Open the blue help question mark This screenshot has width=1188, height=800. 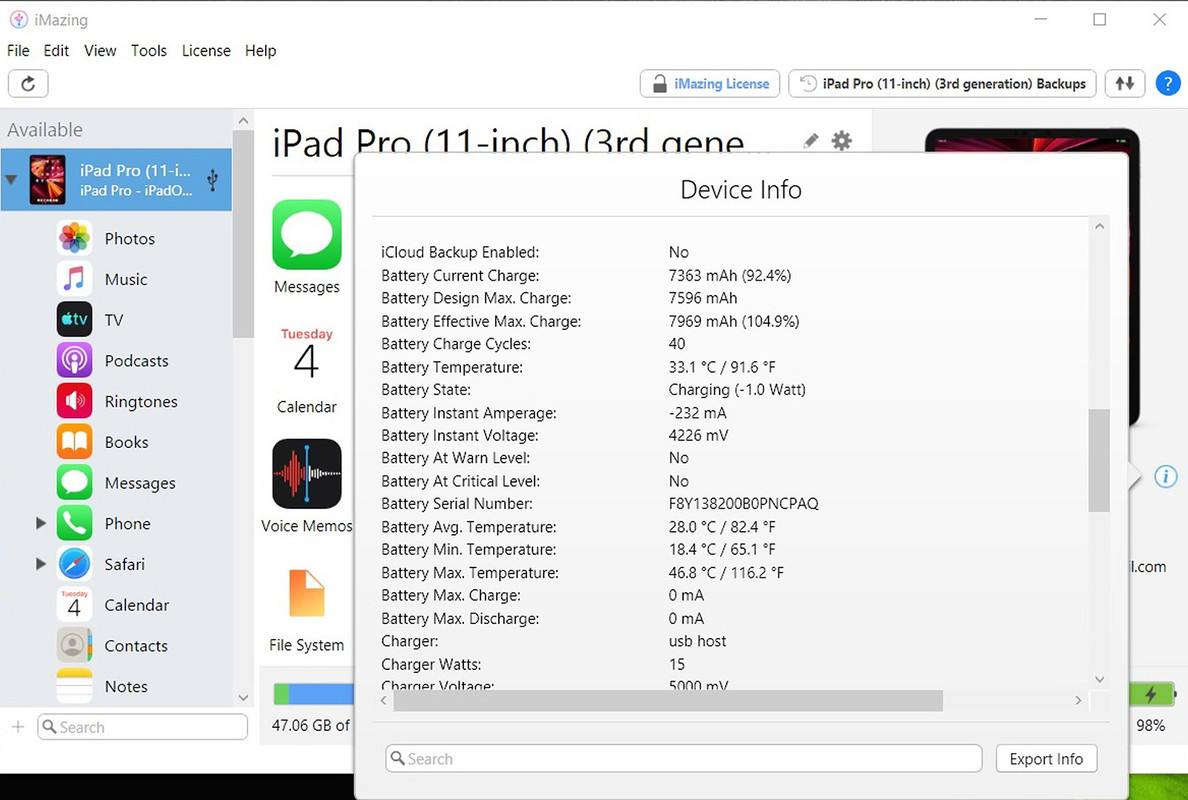tap(1168, 83)
